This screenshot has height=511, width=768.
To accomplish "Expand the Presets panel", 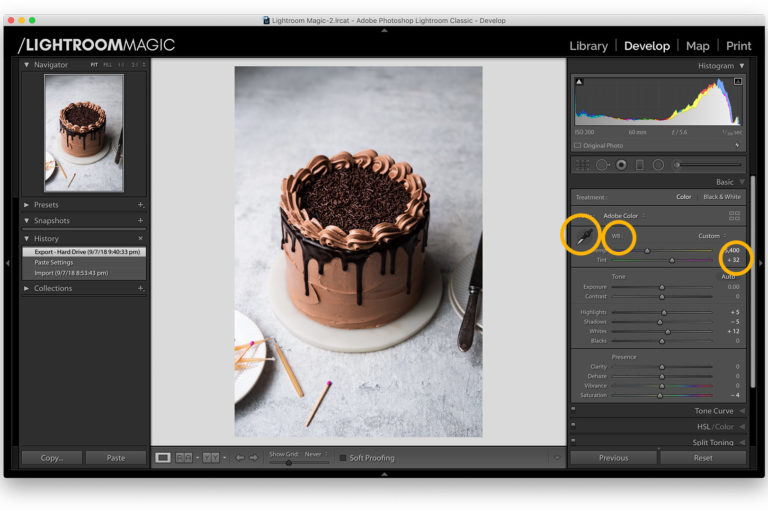I will click(26, 205).
